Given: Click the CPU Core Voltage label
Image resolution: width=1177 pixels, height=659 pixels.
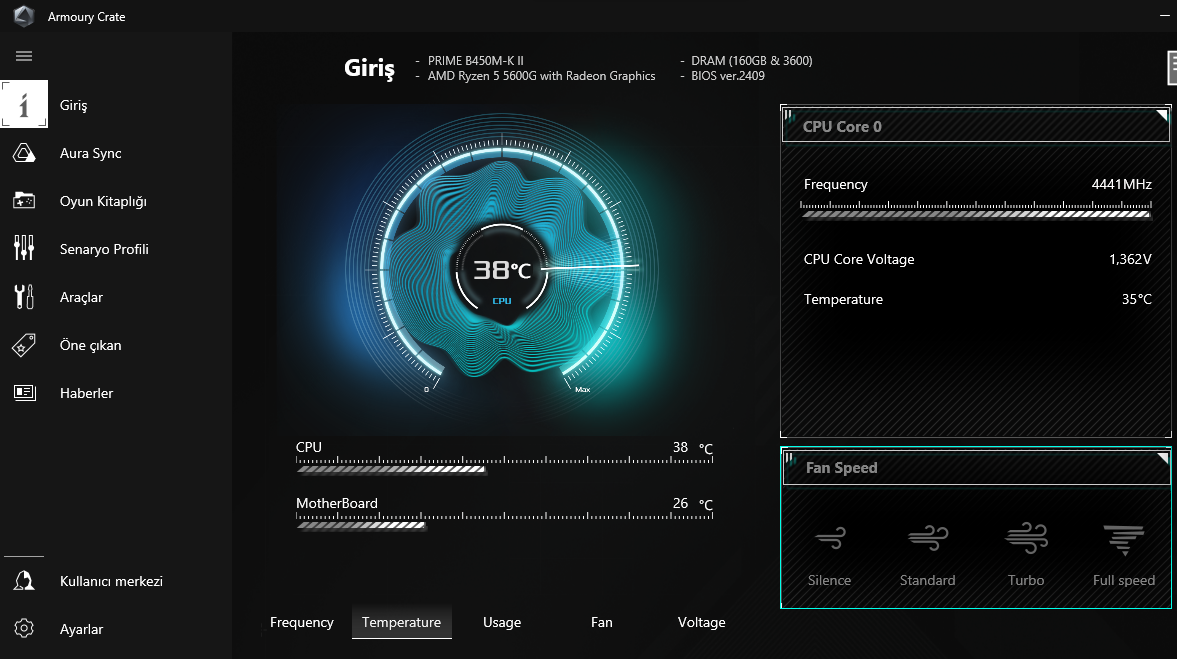Looking at the screenshot, I should tap(859, 259).
